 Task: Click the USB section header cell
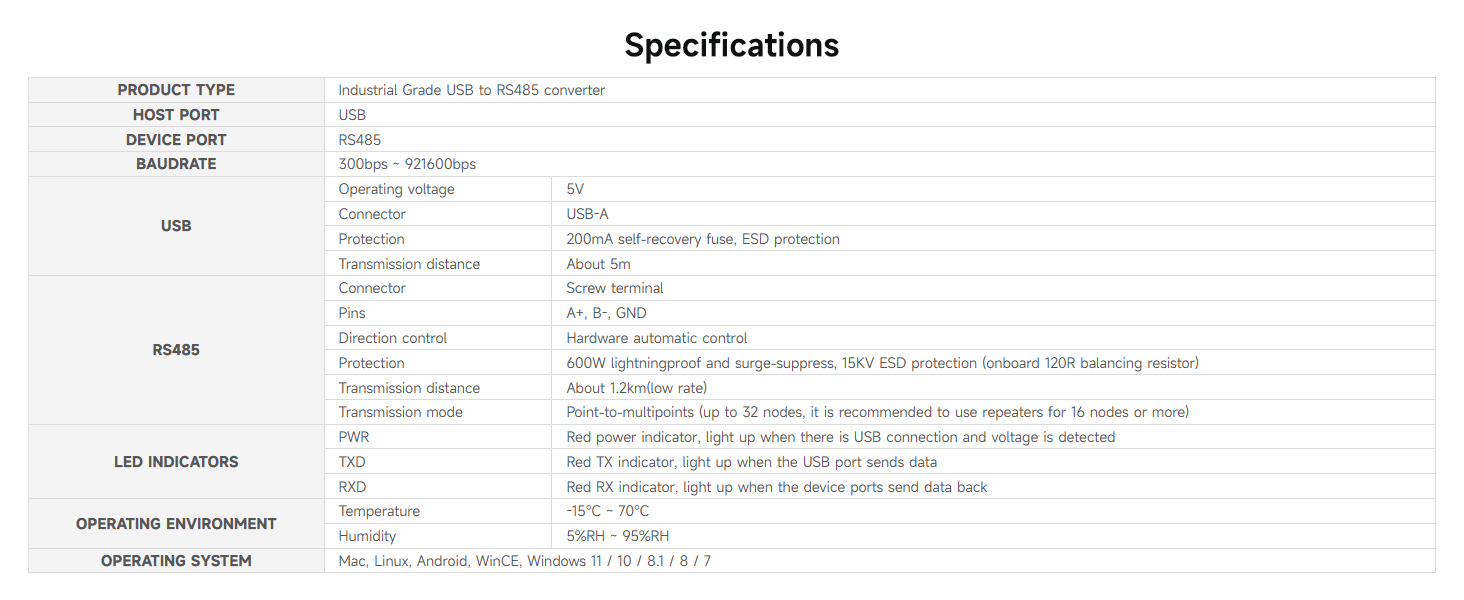coord(176,226)
